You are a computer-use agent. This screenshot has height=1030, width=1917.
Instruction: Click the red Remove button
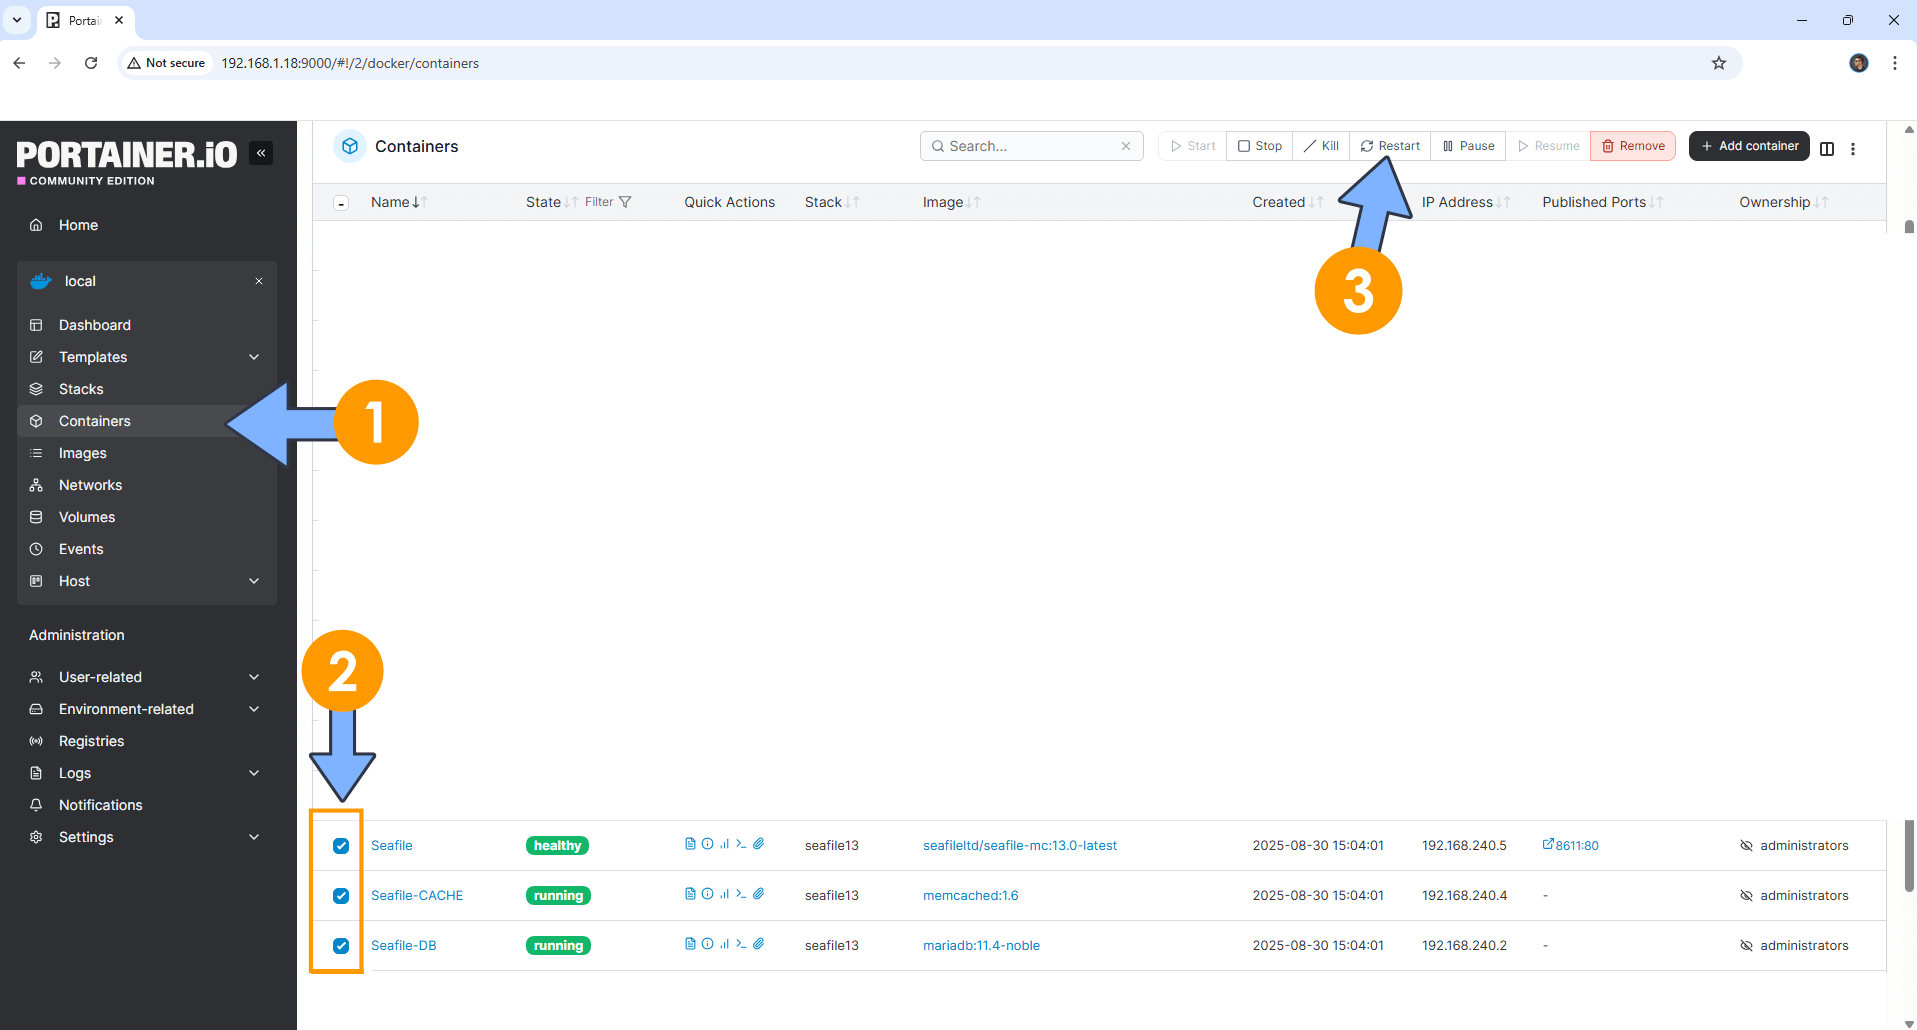click(x=1633, y=146)
